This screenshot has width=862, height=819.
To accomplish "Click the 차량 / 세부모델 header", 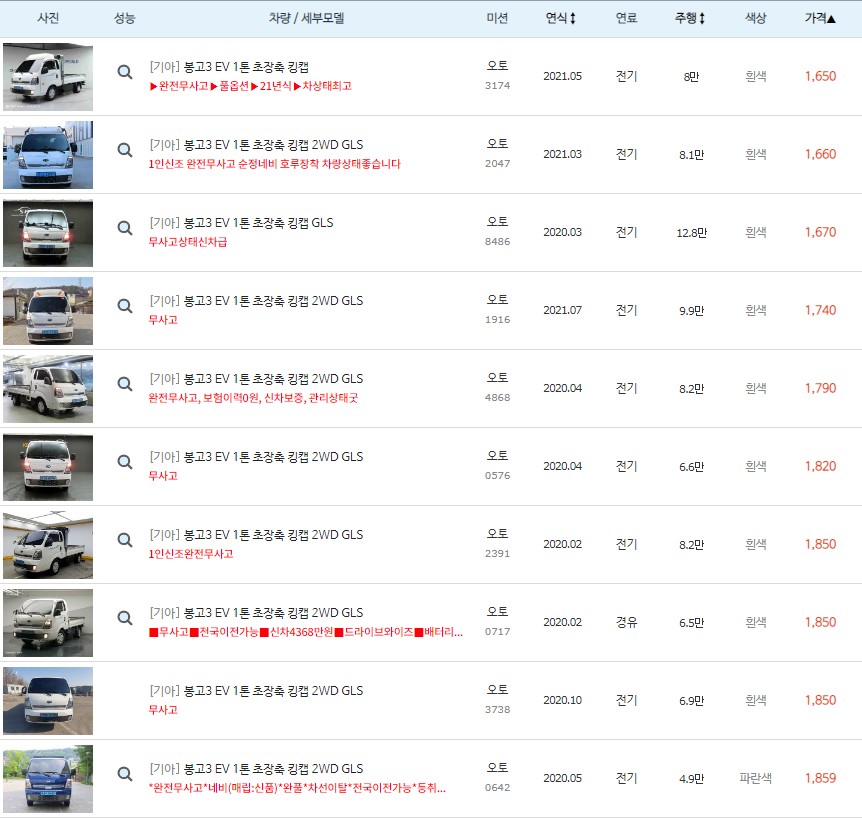I will tap(306, 18).
